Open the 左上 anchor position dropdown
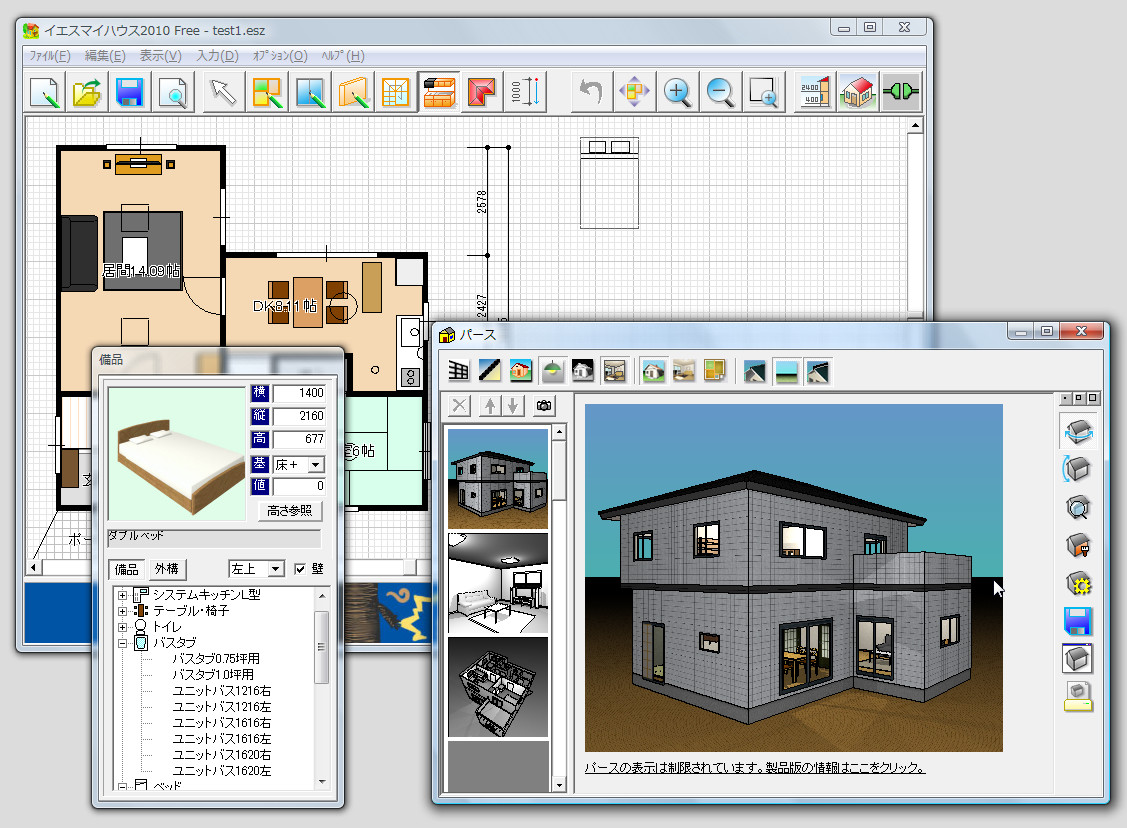The image size is (1127, 828). tap(276, 569)
